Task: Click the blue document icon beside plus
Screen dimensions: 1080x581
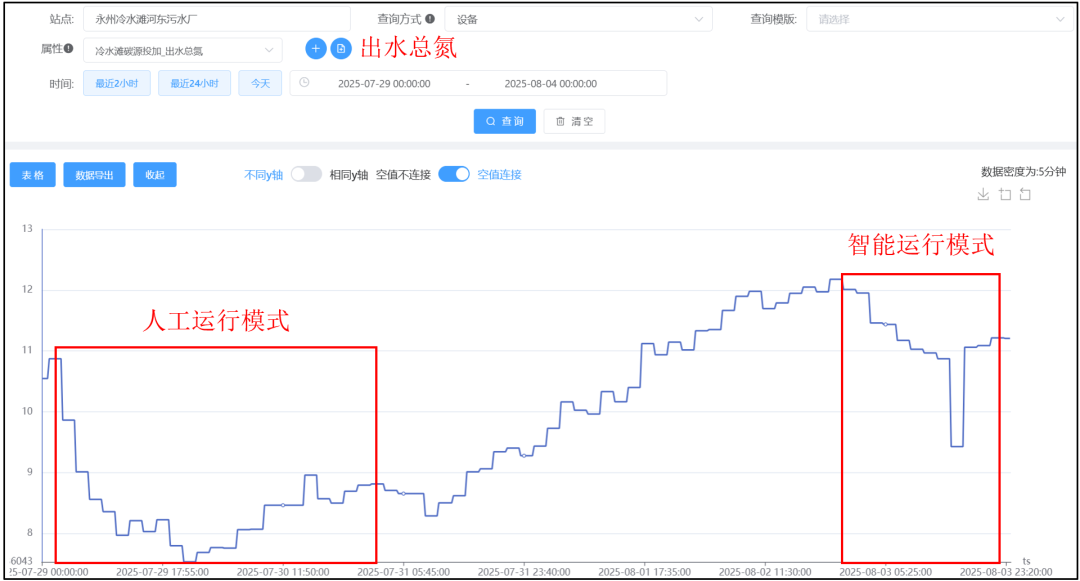Action: tap(340, 49)
